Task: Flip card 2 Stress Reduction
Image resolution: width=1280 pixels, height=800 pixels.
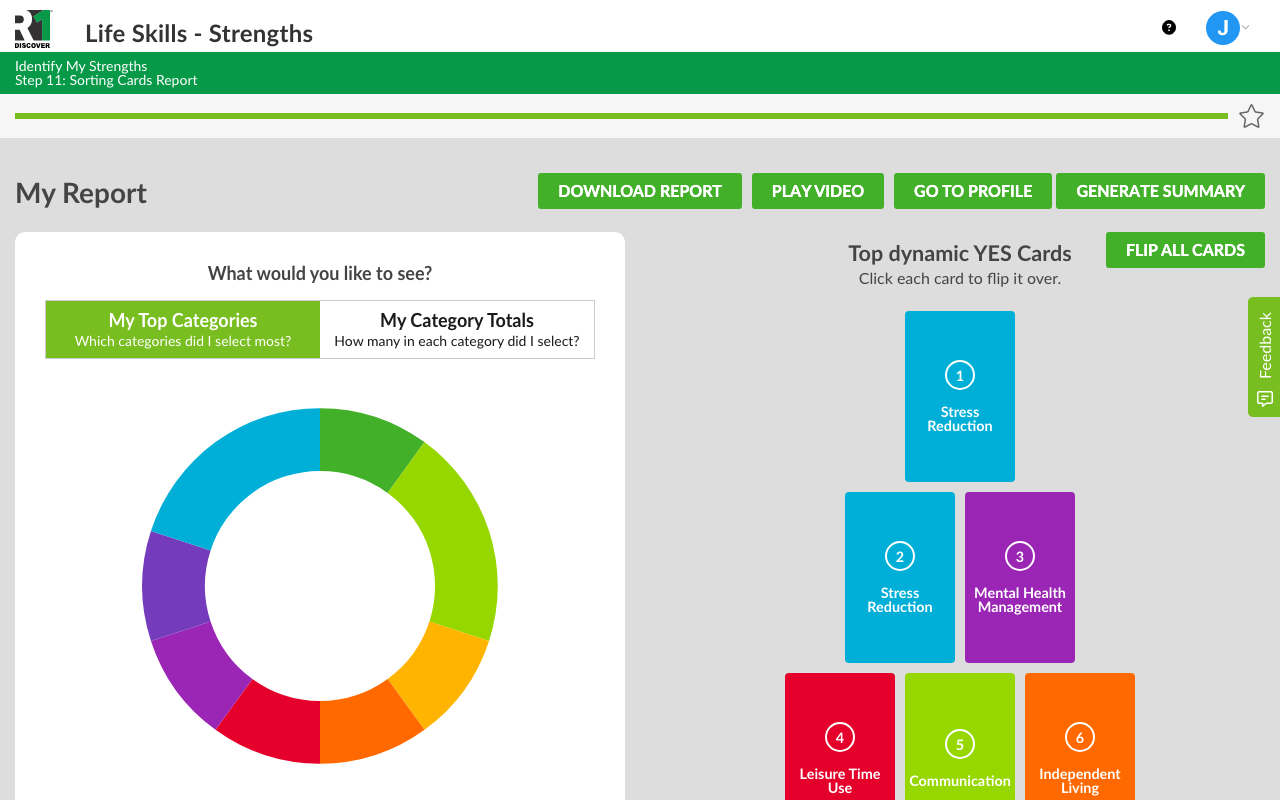Action: click(x=900, y=577)
